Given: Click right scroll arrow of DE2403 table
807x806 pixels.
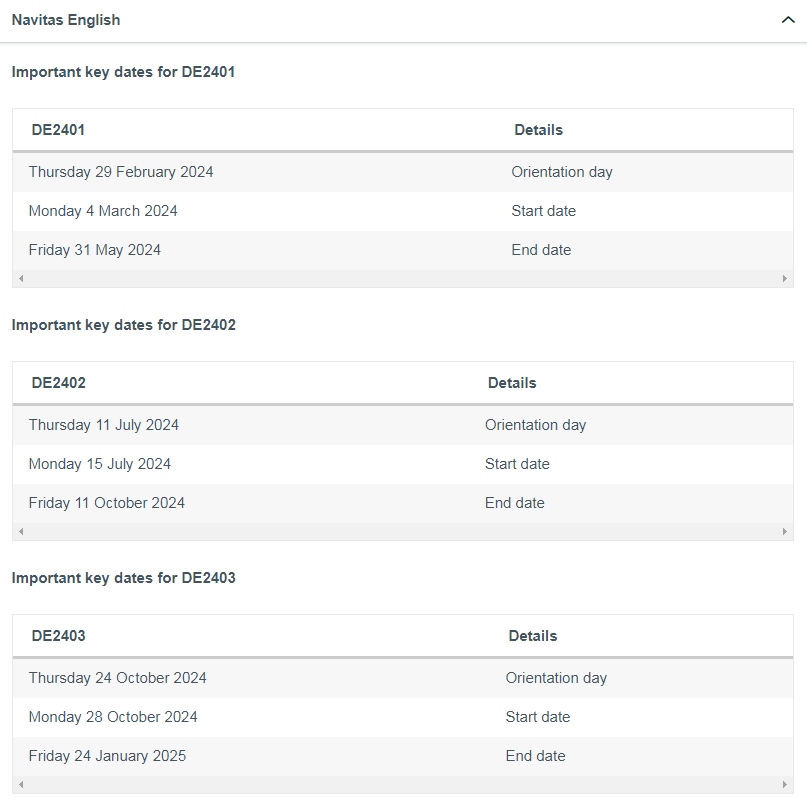Looking at the screenshot, I should click(x=785, y=784).
